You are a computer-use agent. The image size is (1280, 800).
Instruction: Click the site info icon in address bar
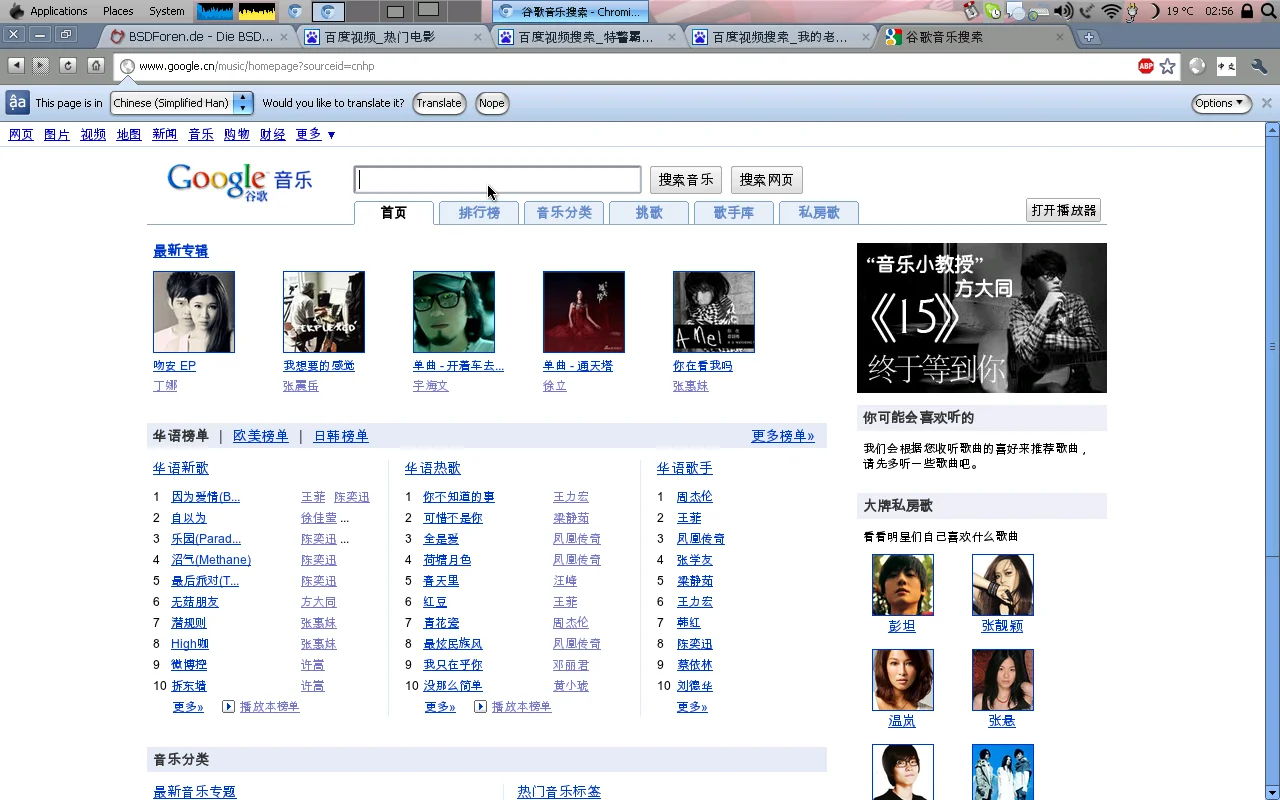[x=127, y=66]
